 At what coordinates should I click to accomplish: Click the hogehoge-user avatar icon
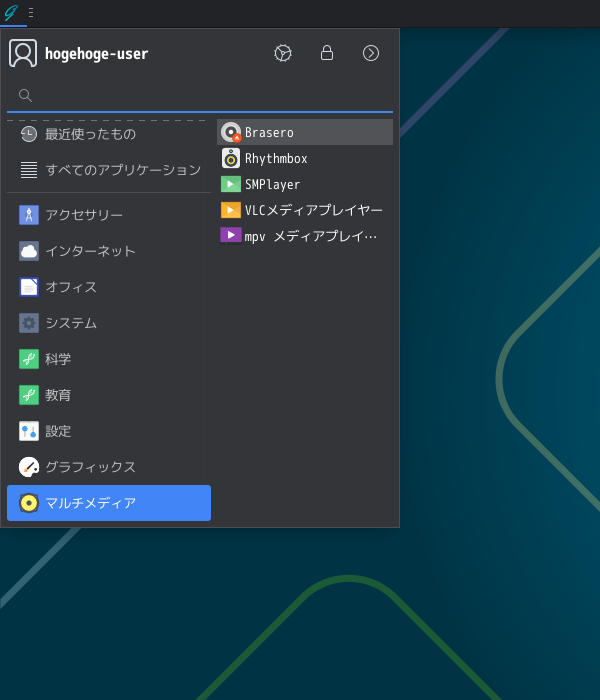[x=23, y=53]
